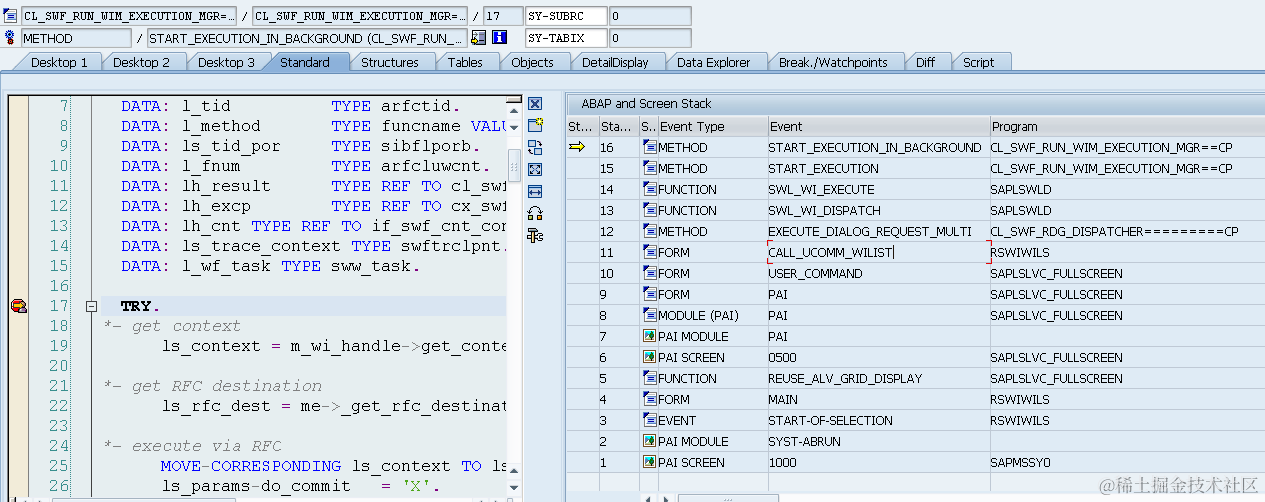Click the program icon beside CL_SWF_RUN_WIM_EXECUTION_MGR field
Viewport: 1265px width, 502px height.
pyautogui.click(x=11, y=16)
